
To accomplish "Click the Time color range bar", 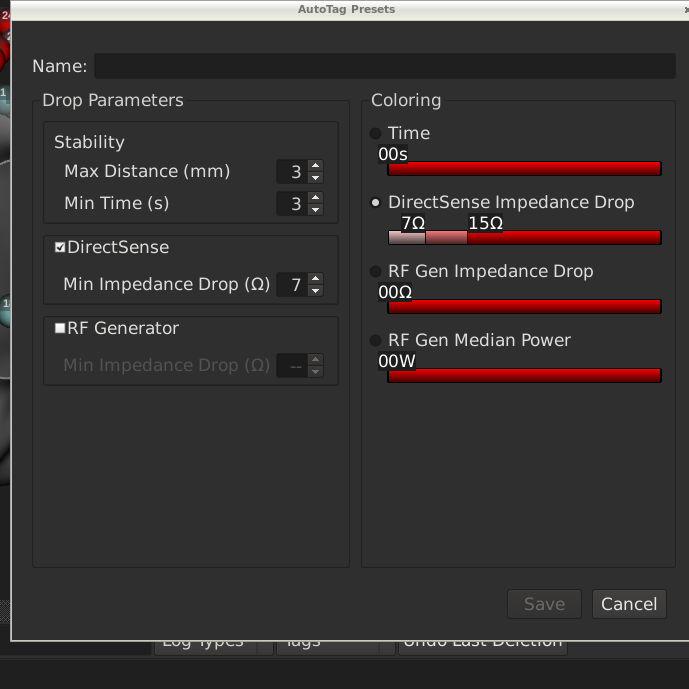I will point(524,168).
